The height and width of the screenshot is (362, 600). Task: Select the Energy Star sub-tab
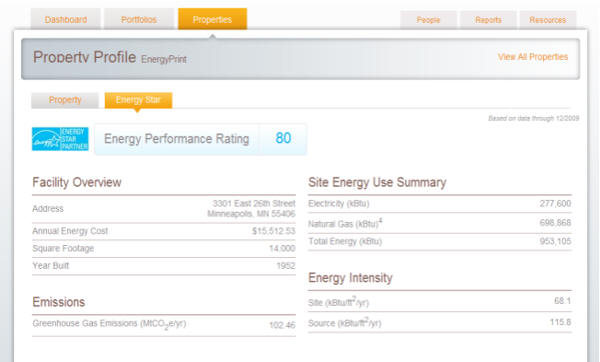click(x=138, y=100)
